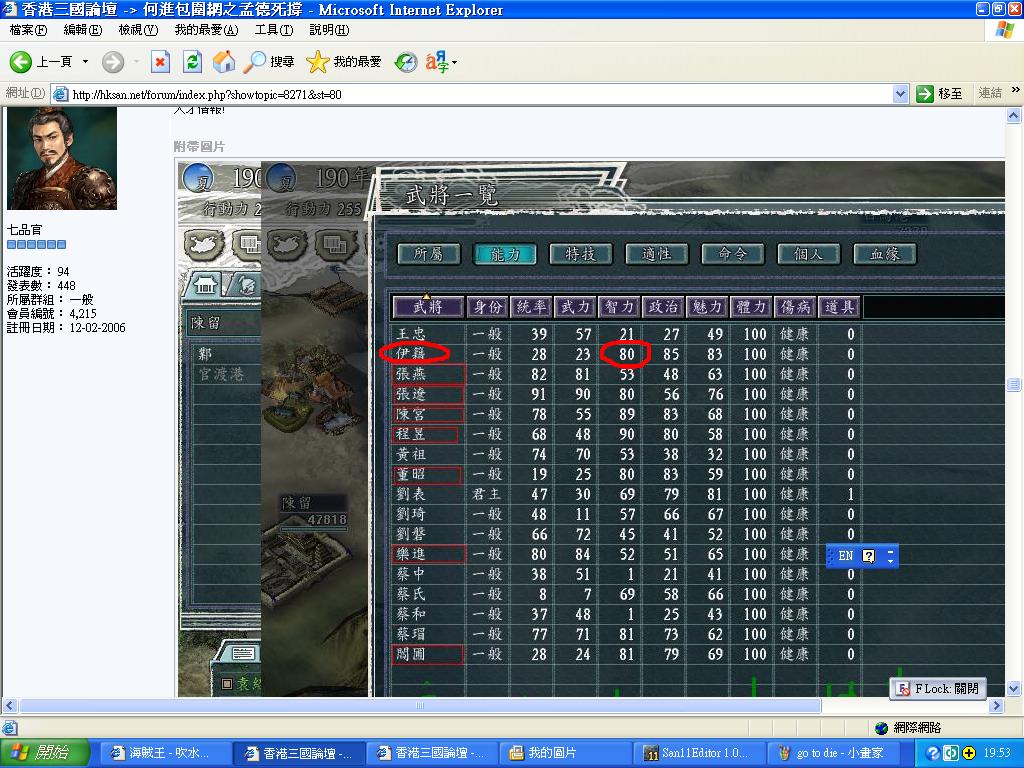Expand the address bar dropdown
1024x768 pixels.
pyautogui.click(x=901, y=95)
